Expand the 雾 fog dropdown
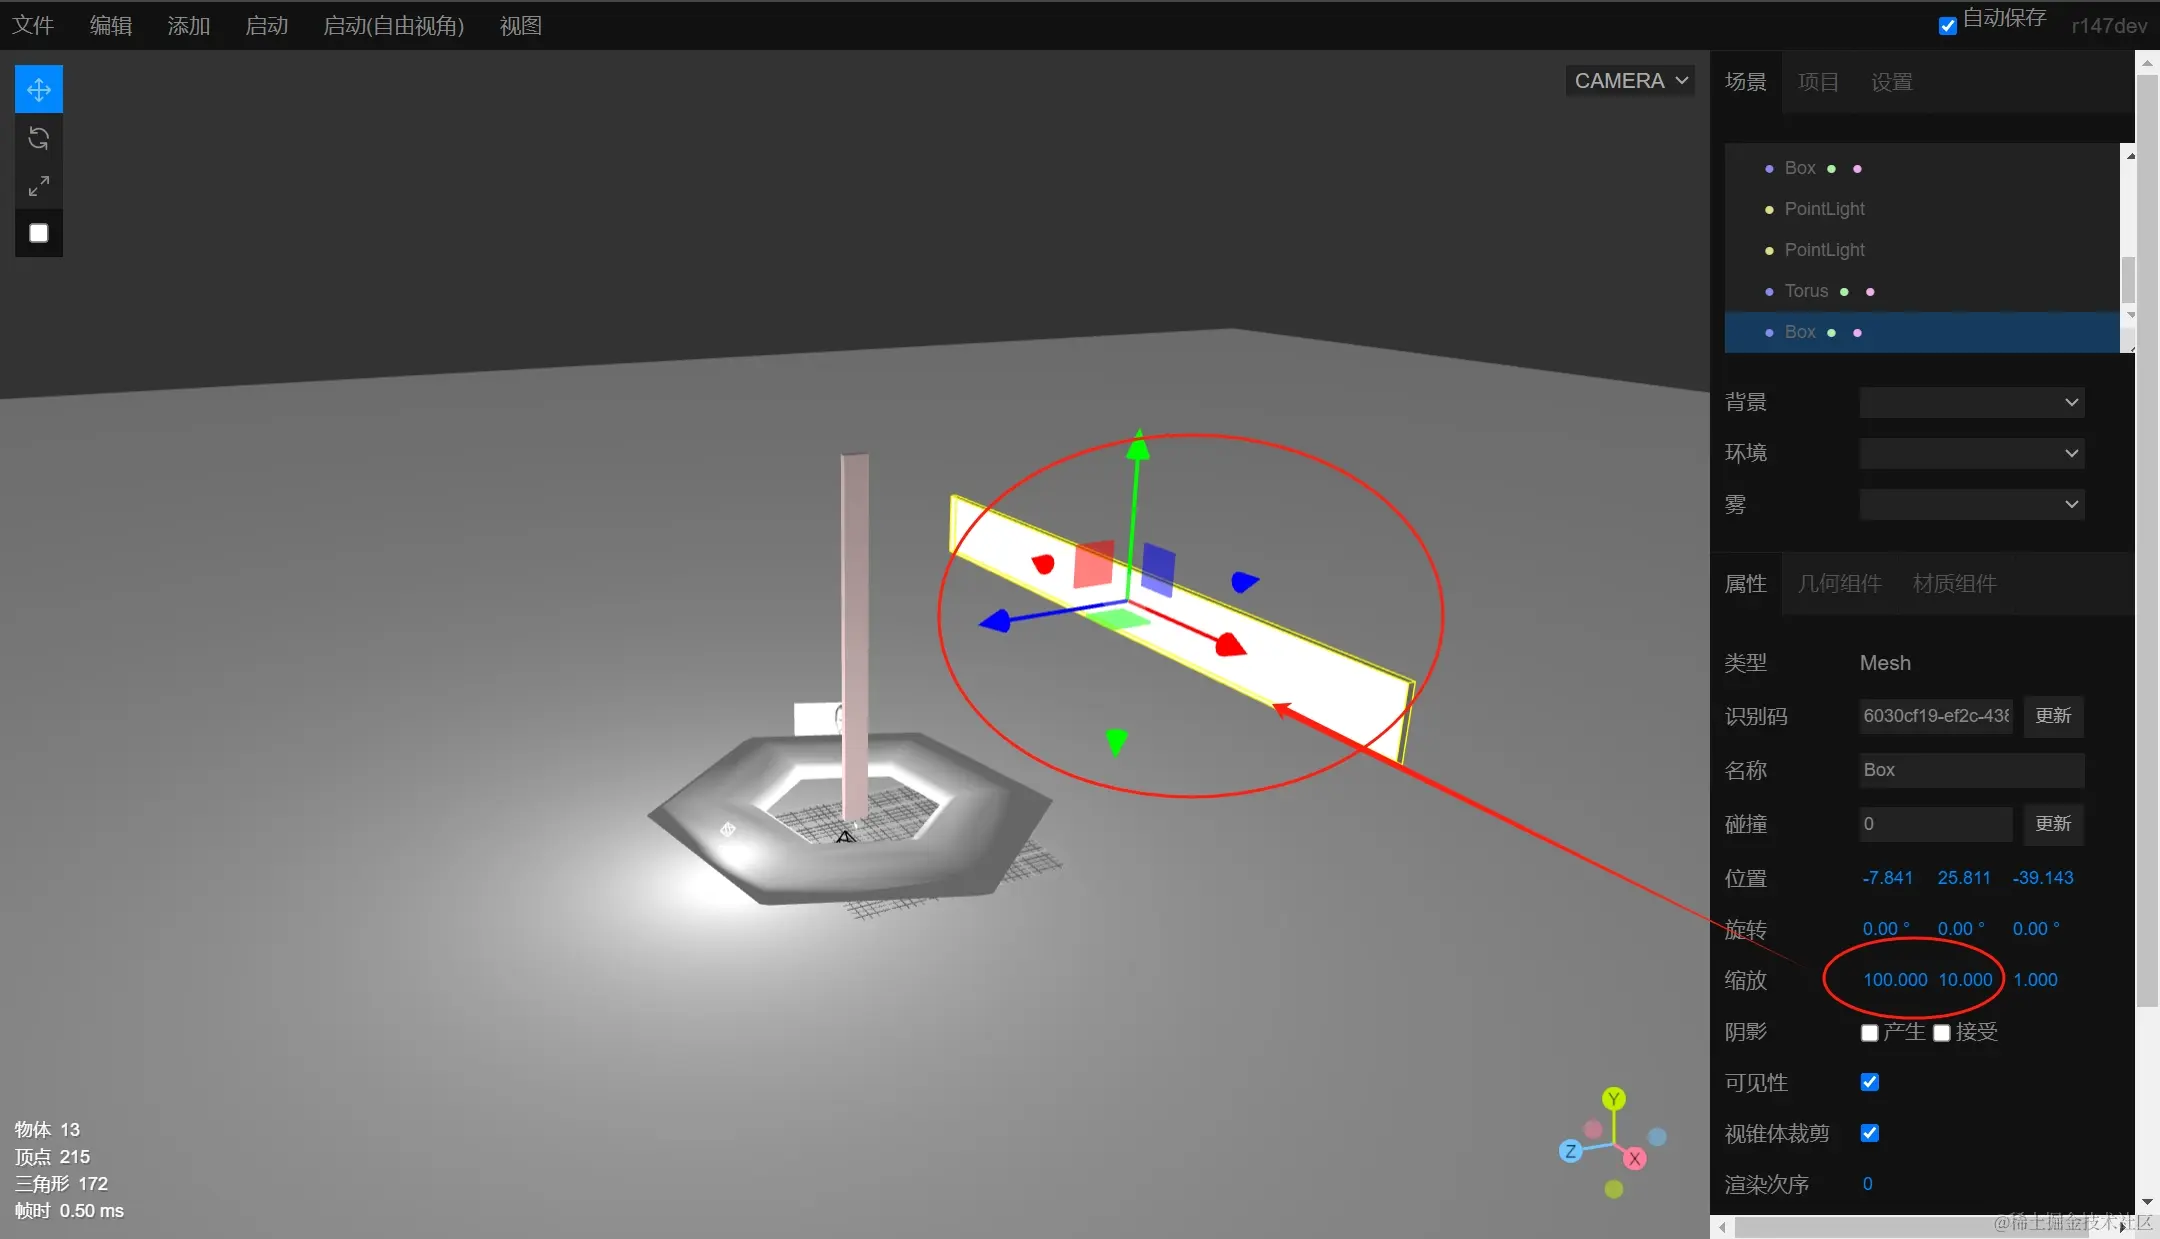Screen dimensions: 2160x1239 [x=1971, y=505]
